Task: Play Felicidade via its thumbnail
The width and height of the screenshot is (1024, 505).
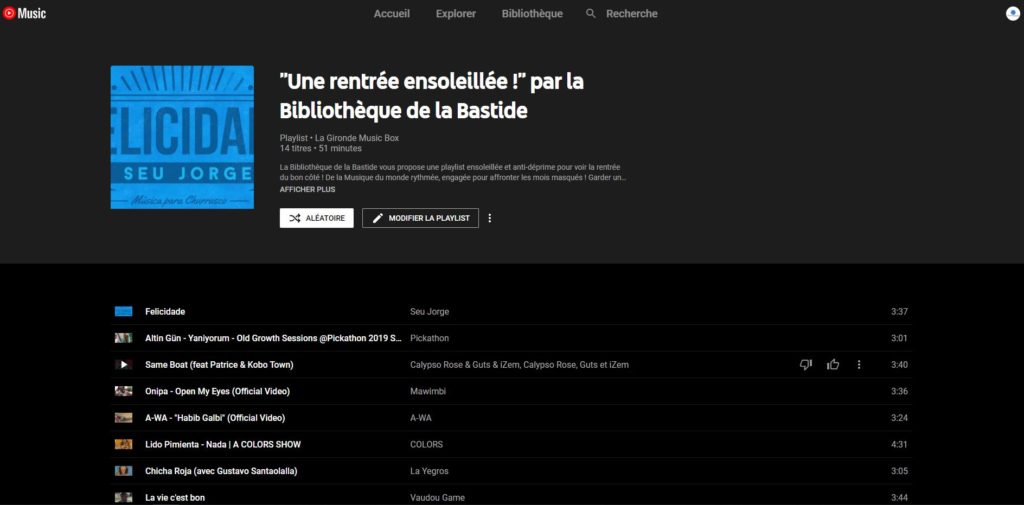Action: click(x=123, y=312)
